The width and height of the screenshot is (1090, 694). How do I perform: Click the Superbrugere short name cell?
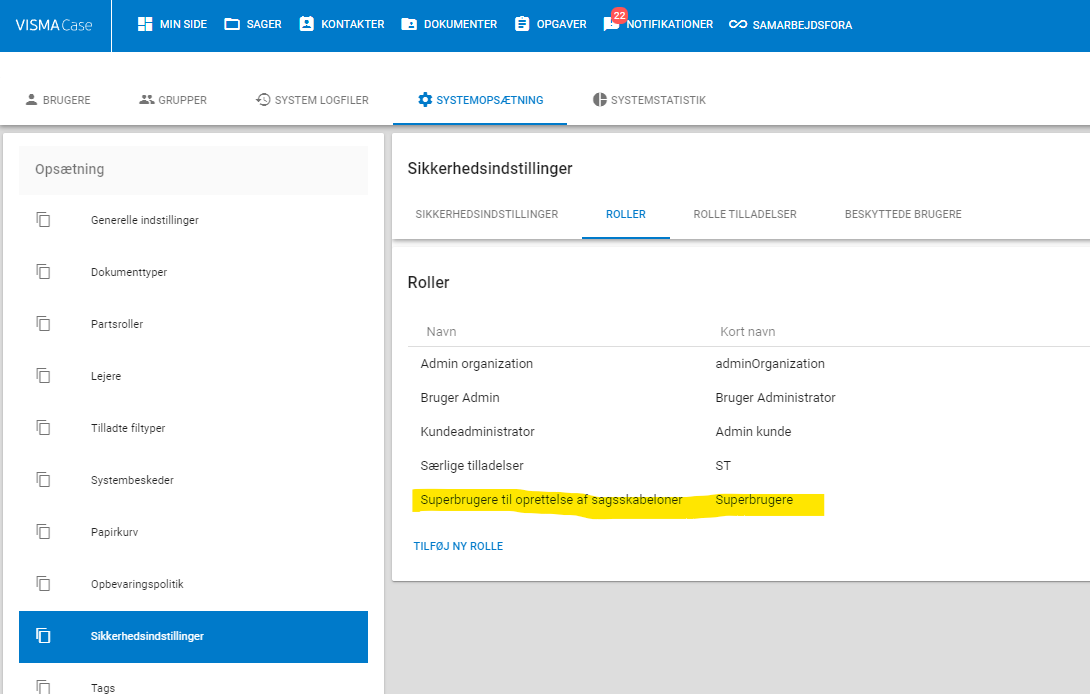coord(754,500)
